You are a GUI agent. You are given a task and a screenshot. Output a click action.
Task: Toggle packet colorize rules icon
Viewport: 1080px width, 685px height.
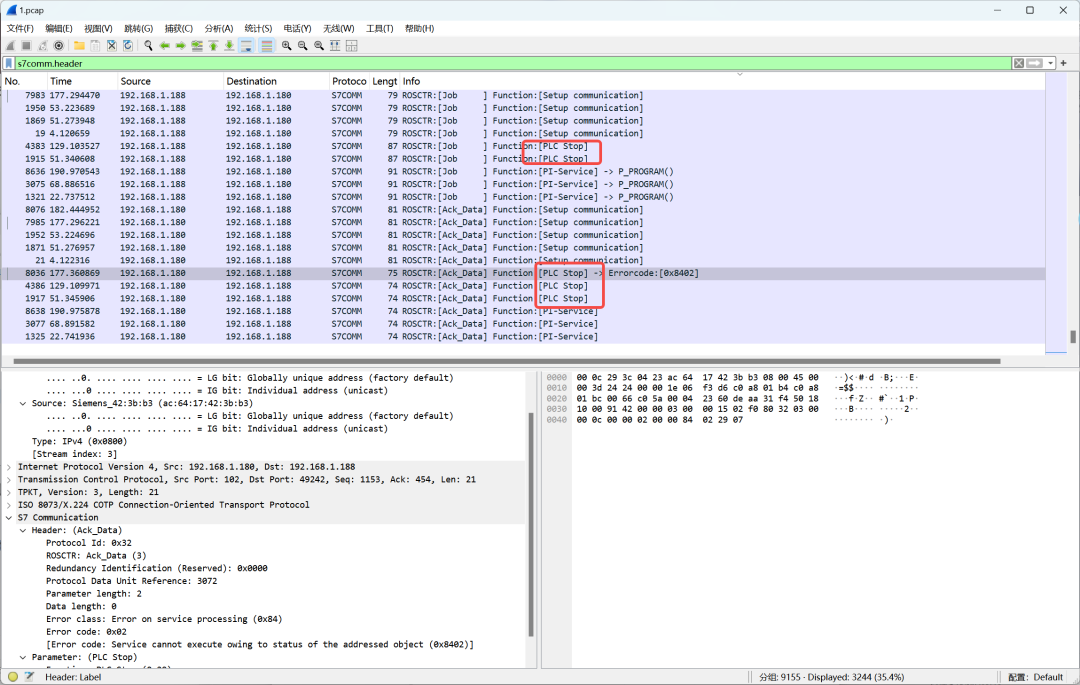pyautogui.click(x=267, y=45)
